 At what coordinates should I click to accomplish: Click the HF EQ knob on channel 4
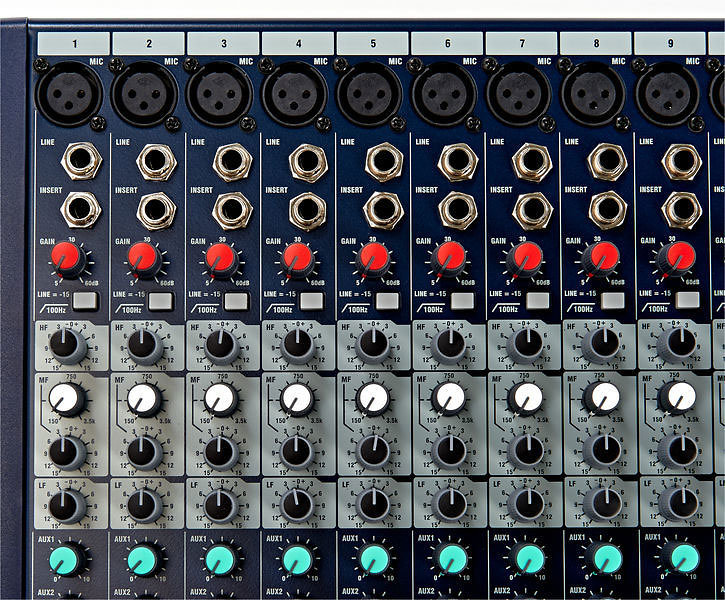(298, 346)
